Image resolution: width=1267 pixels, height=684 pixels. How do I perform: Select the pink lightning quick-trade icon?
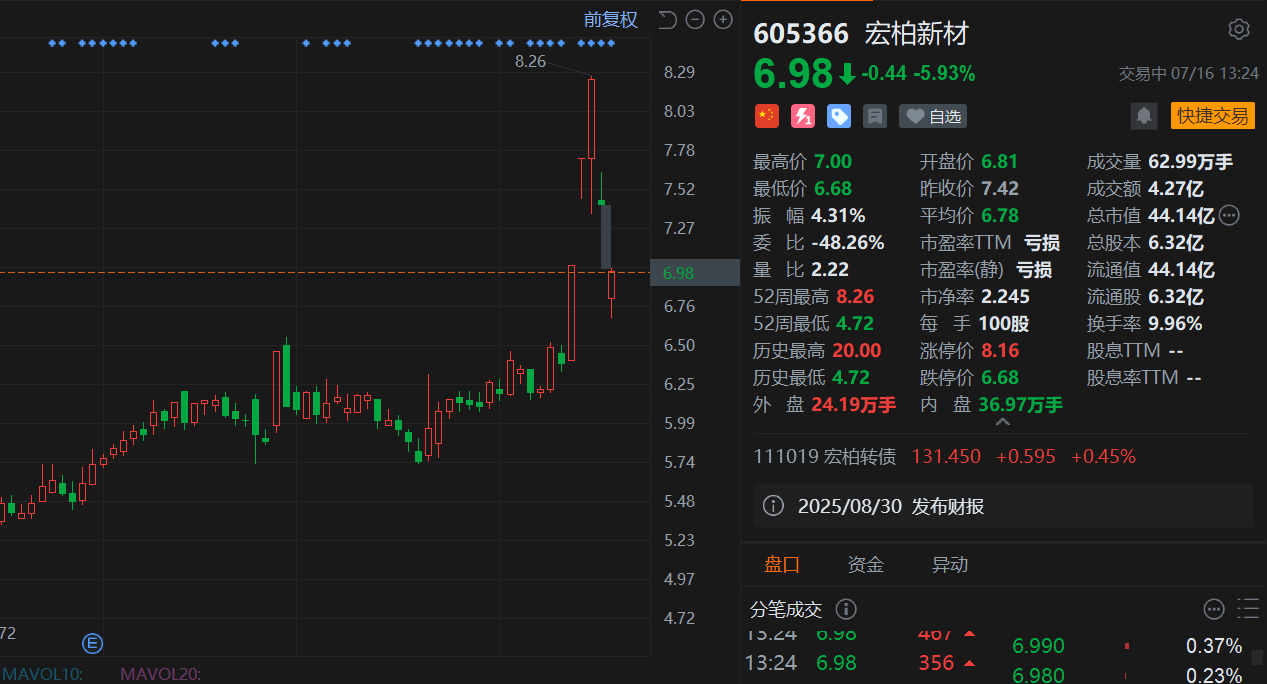[802, 116]
